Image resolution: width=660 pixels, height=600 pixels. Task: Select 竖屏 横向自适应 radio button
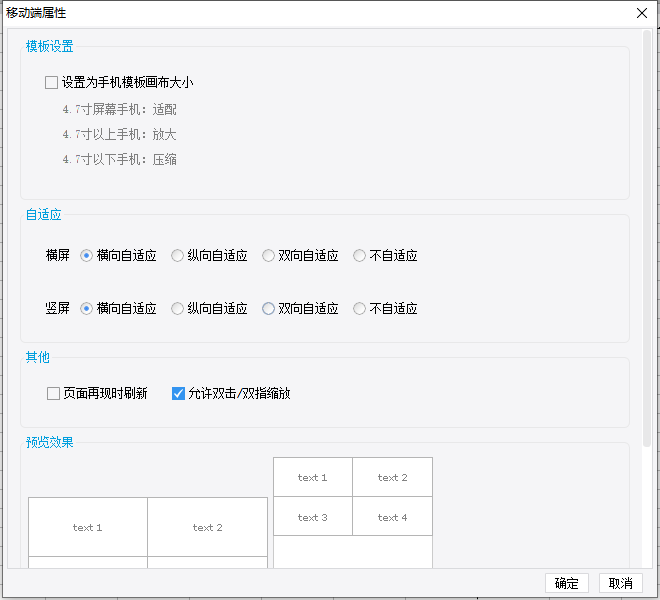coord(86,309)
